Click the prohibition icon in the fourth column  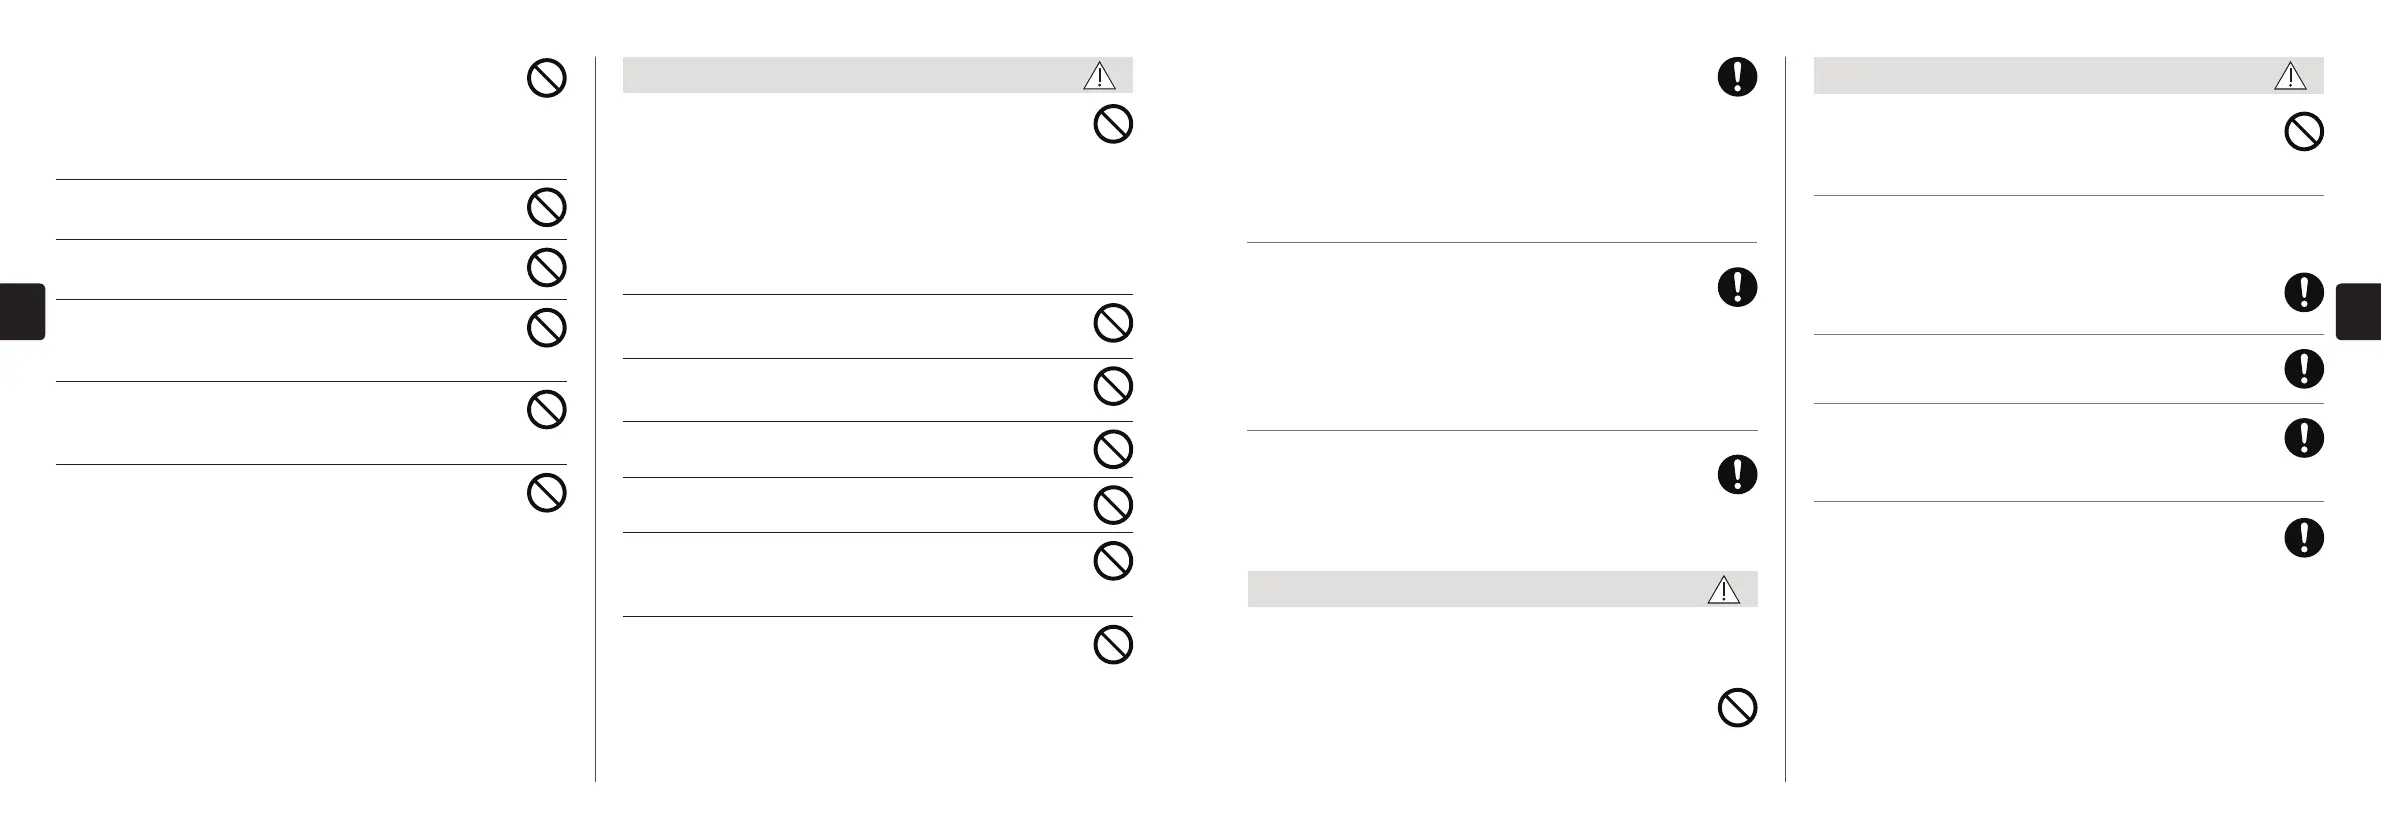[x=2304, y=132]
